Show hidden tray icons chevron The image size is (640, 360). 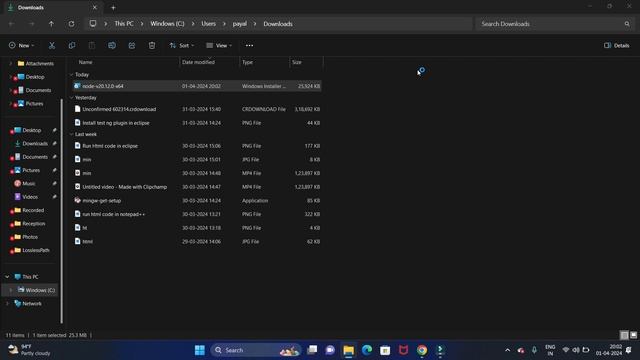507,350
